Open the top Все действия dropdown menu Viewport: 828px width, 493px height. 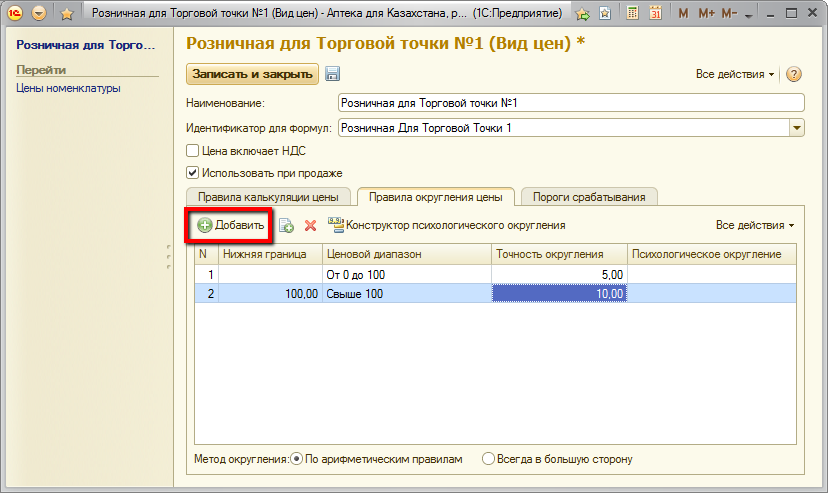pos(735,75)
